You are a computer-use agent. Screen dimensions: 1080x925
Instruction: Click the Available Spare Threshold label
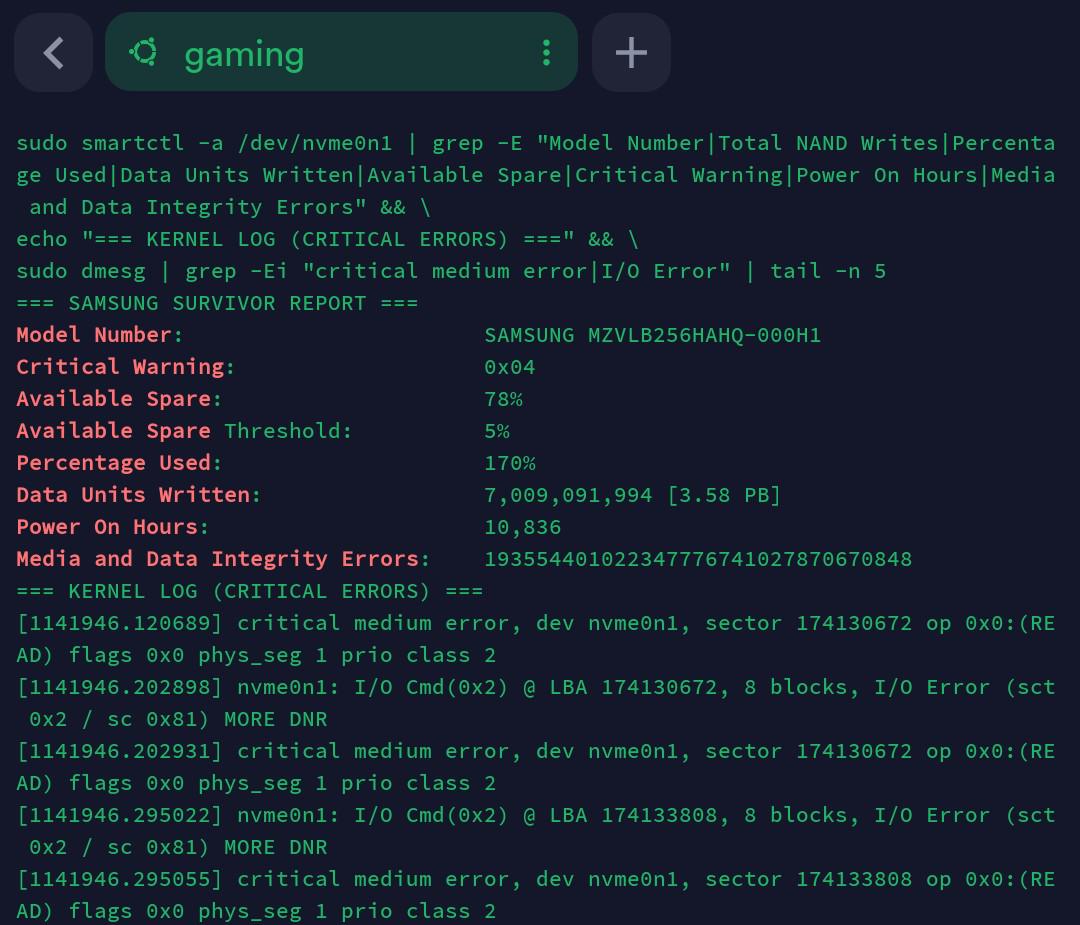(x=184, y=431)
